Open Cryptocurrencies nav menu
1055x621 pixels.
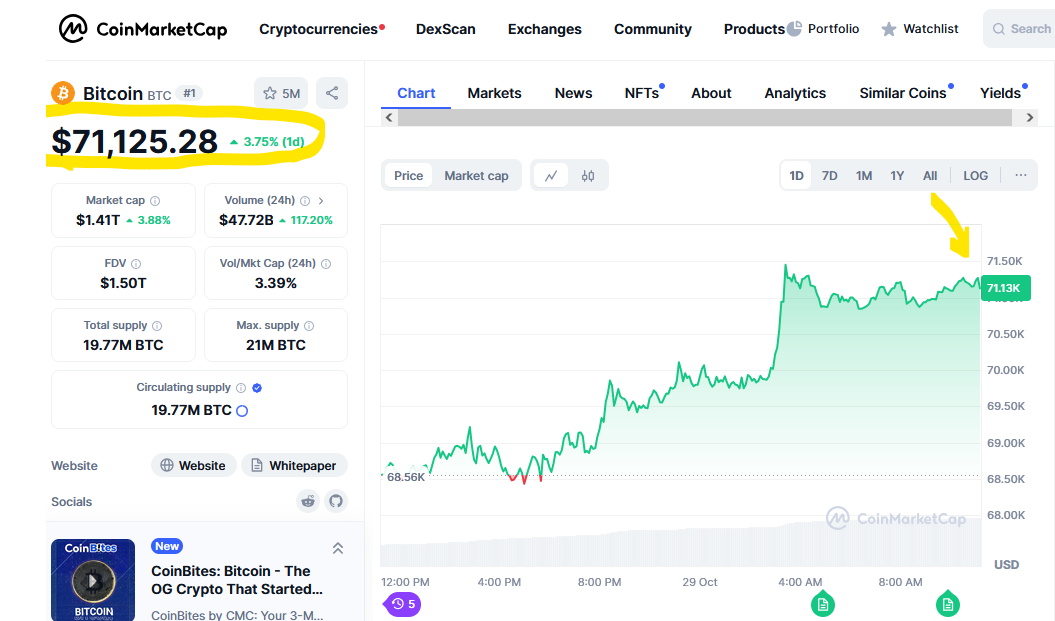(x=318, y=29)
